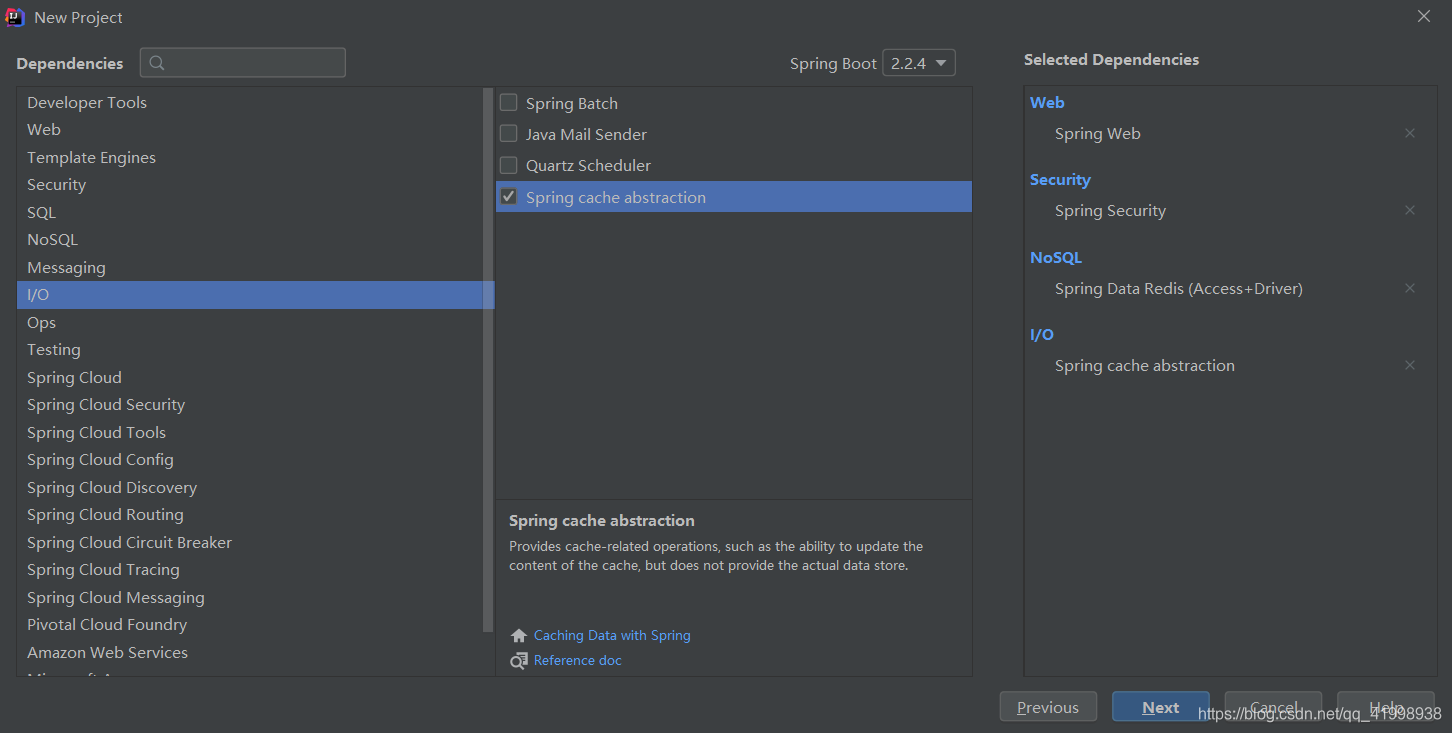Click the IntelliJ IDEA logo icon
Image resolution: width=1452 pixels, height=733 pixels.
pos(15,17)
